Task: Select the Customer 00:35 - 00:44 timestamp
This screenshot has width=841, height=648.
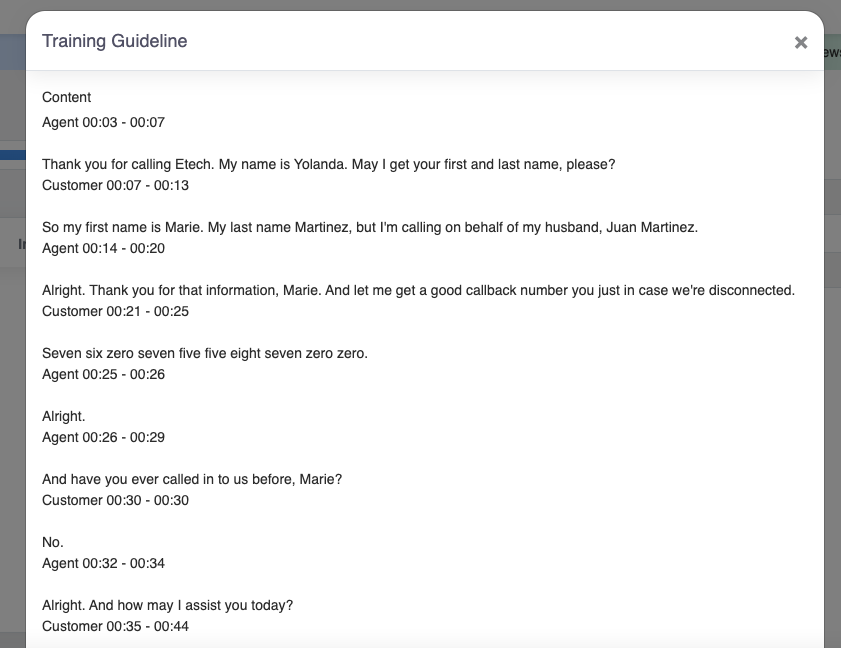Action: 115,626
